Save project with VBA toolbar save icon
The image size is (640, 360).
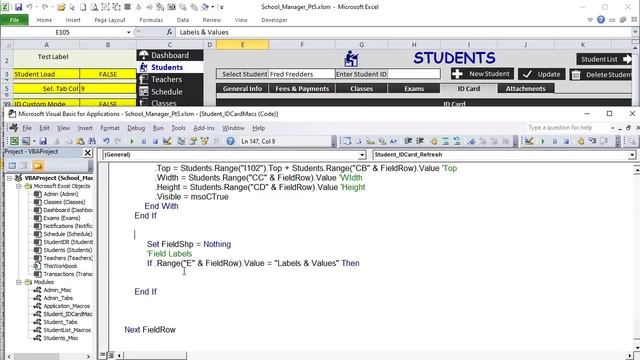43,141
